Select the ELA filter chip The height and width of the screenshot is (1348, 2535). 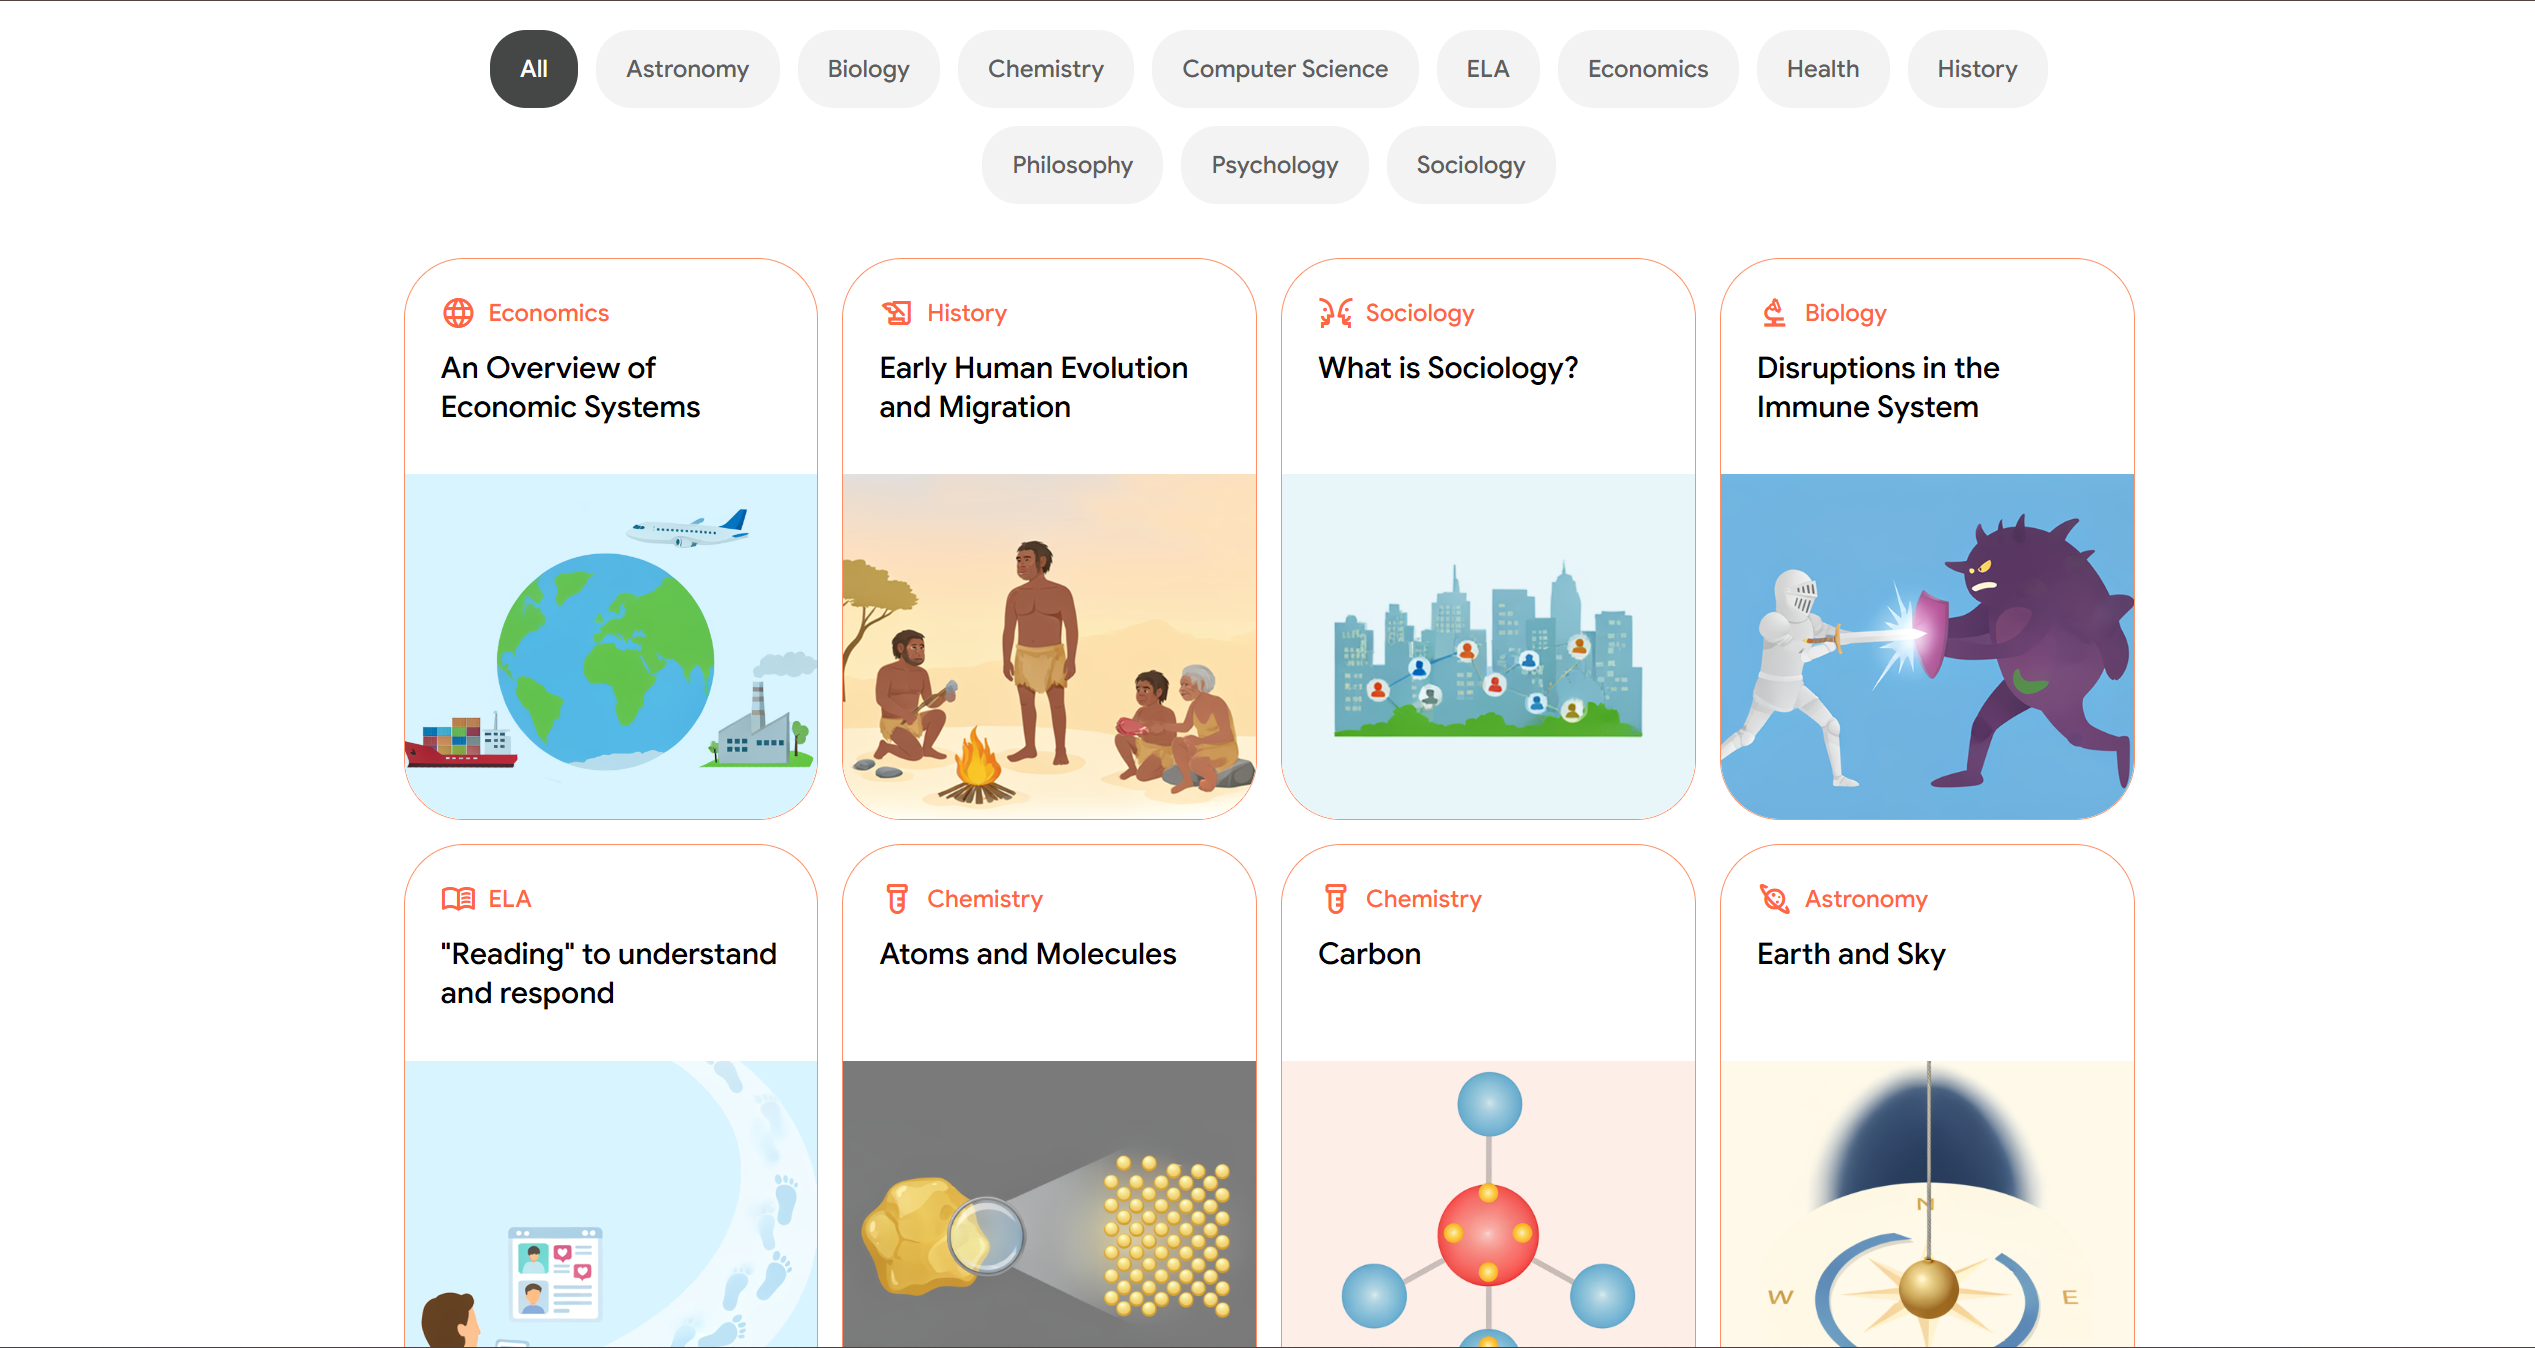click(1488, 69)
